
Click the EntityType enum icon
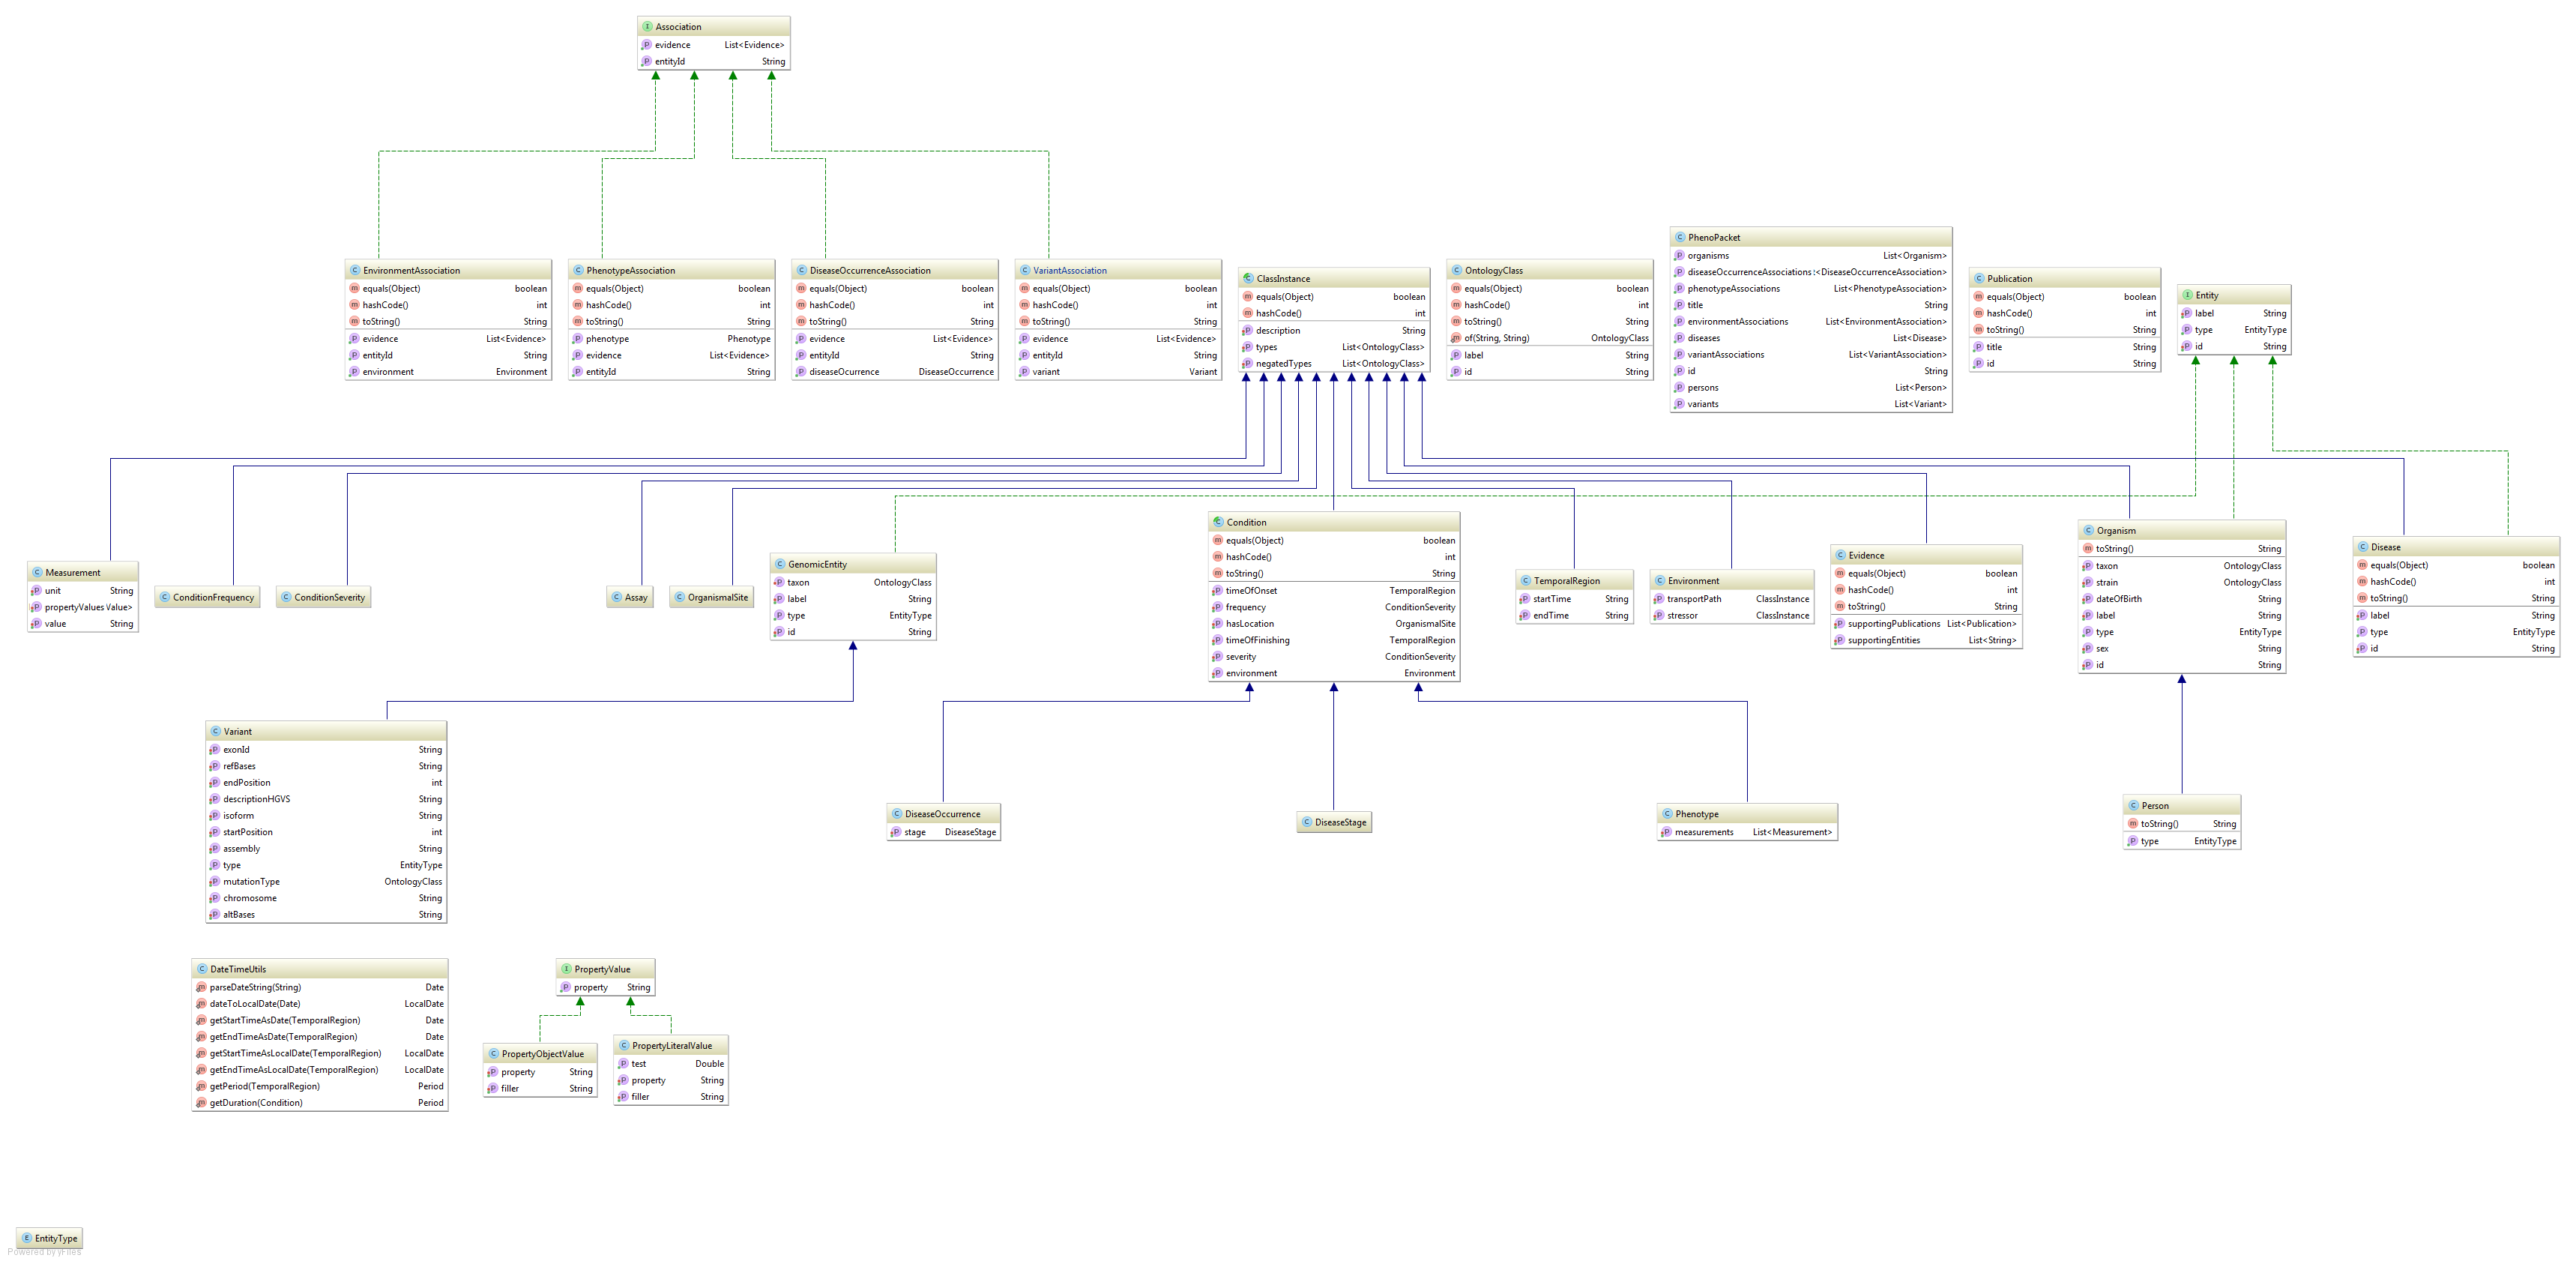27,1238
